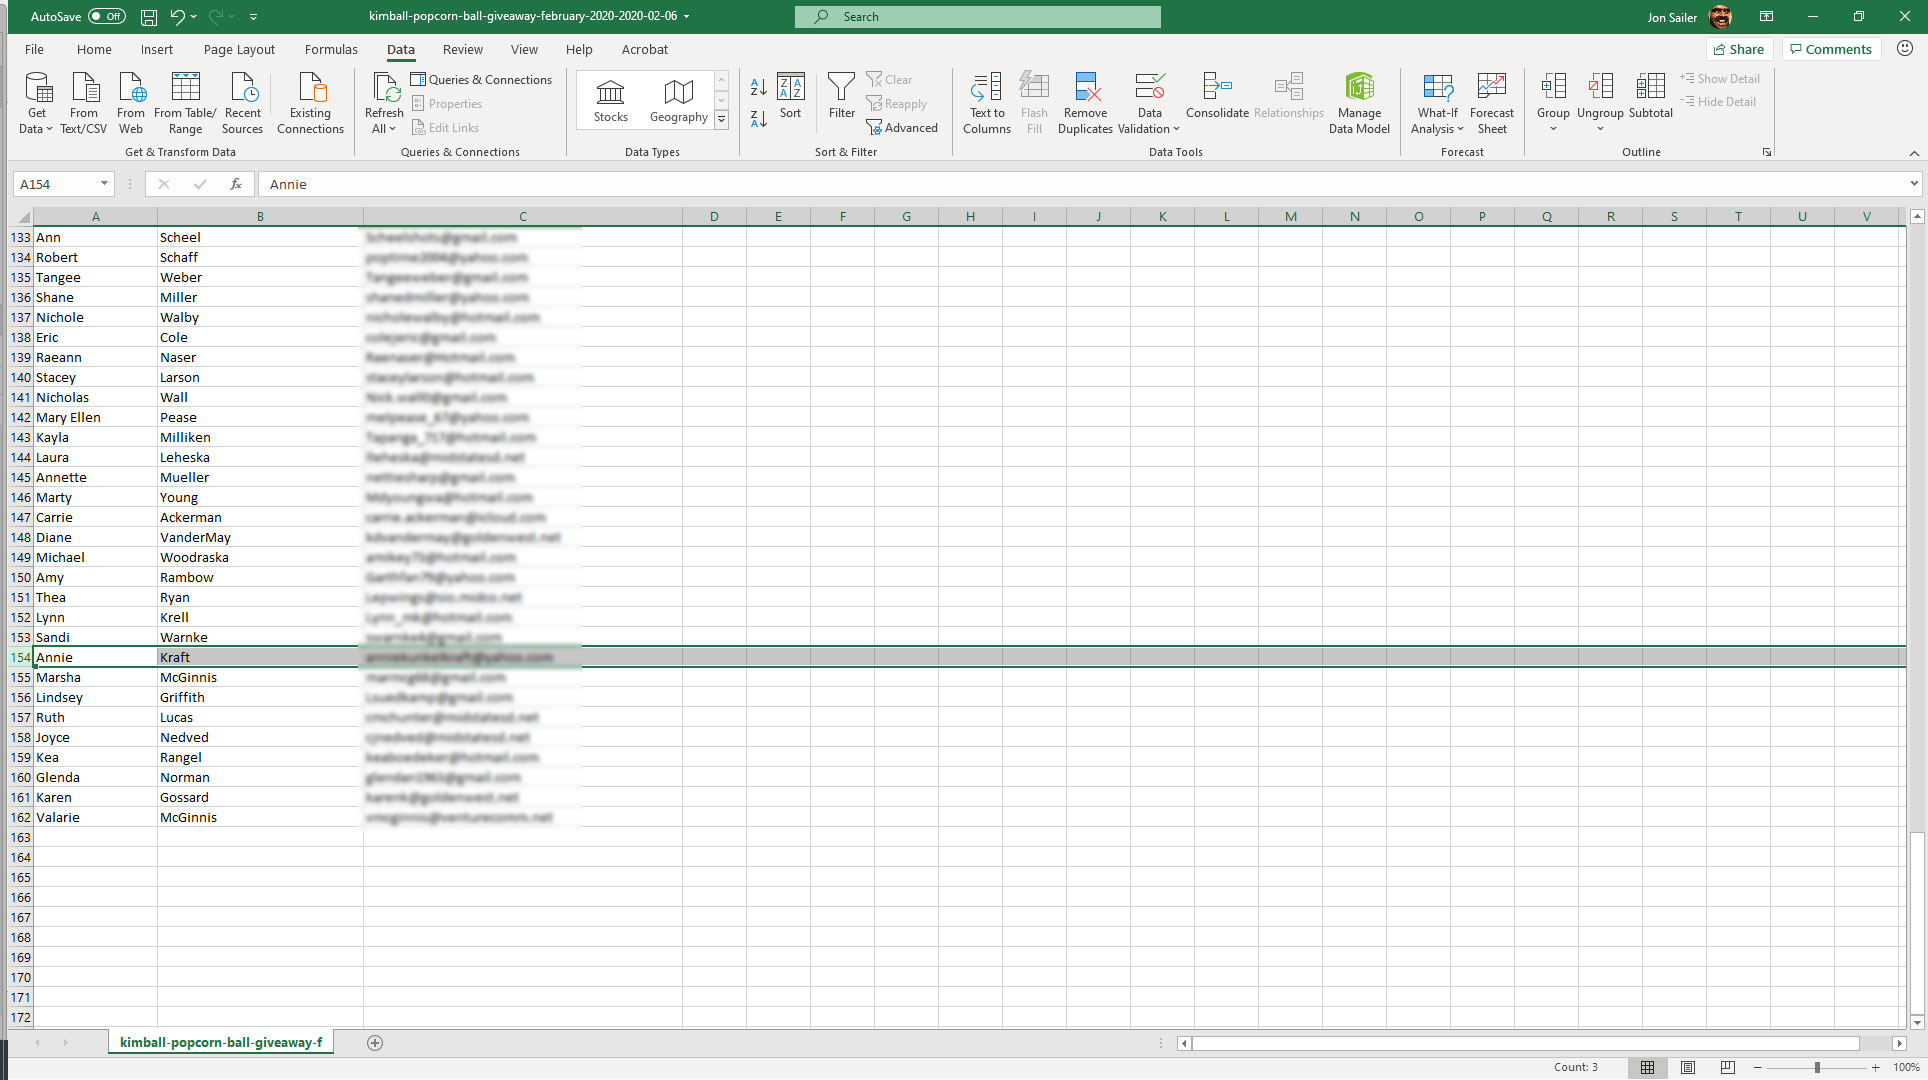Toggle the AutoSave switch
Screen dimensions: 1928x1080
click(x=106, y=16)
